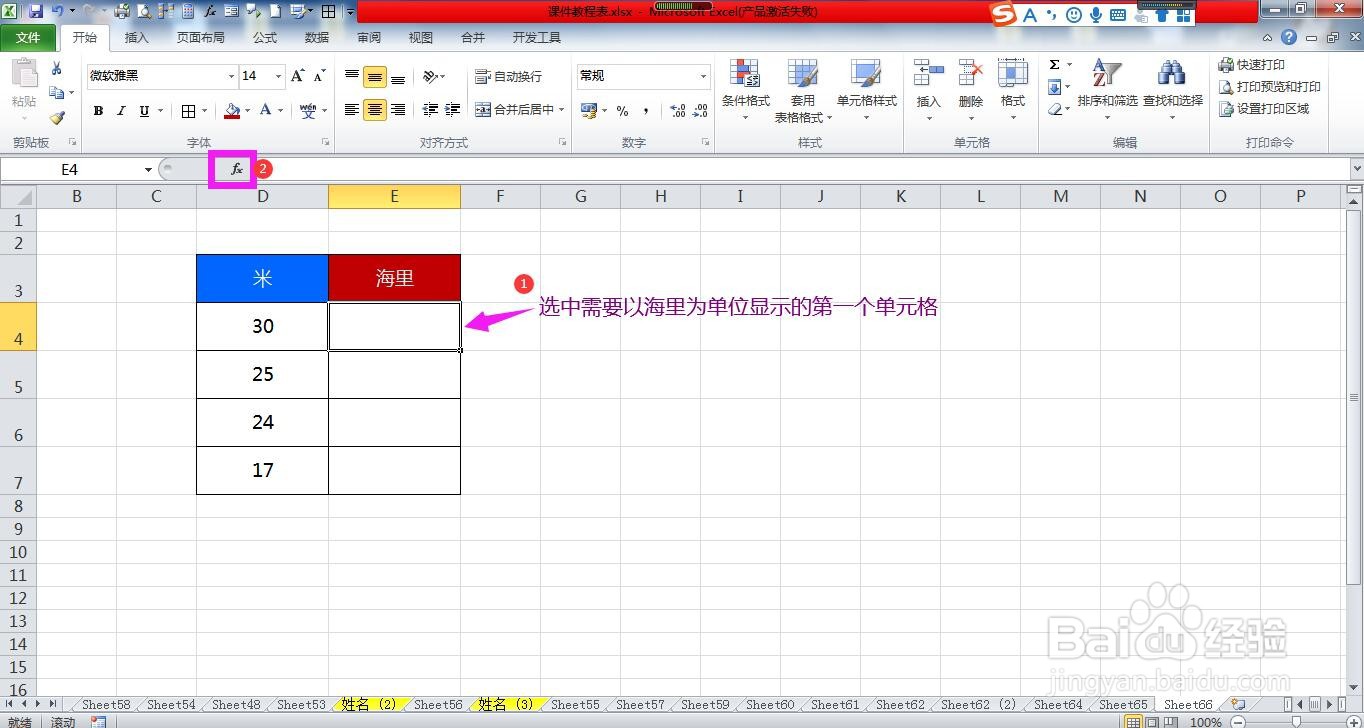Open 单元格样式 cell styles

[x=866, y=90]
